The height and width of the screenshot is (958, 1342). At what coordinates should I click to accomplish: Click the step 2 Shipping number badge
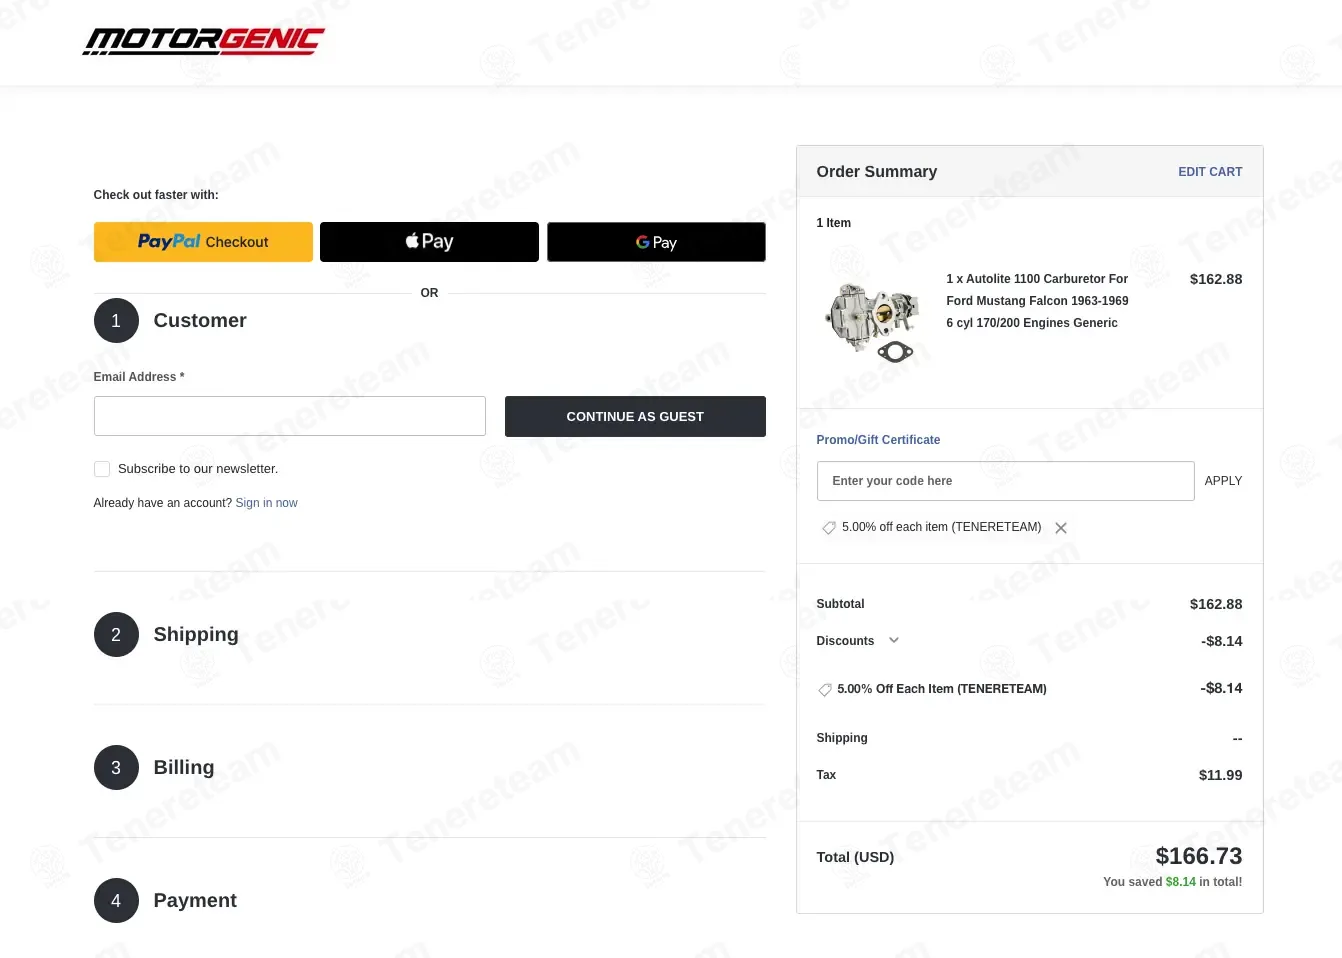pyautogui.click(x=116, y=635)
